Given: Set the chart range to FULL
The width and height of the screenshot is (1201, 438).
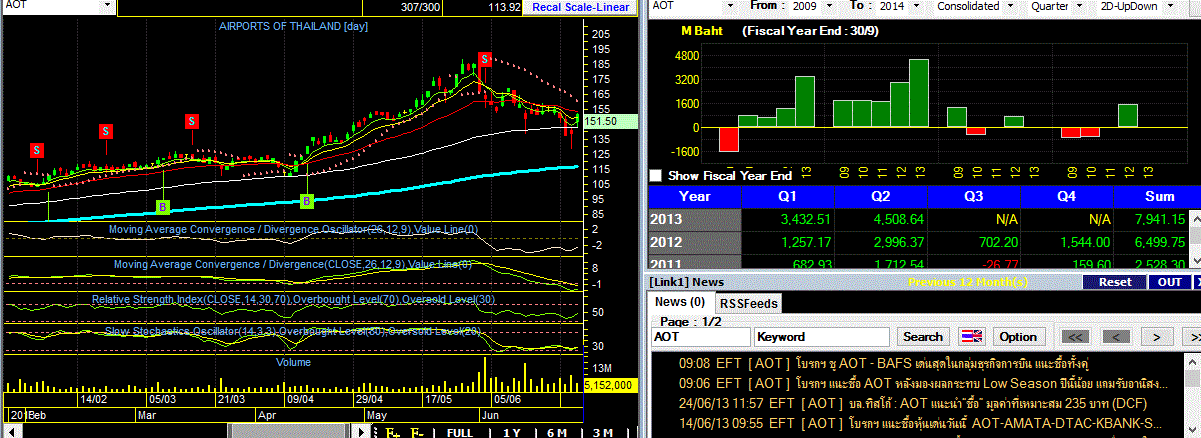Looking at the screenshot, I should click(460, 432).
